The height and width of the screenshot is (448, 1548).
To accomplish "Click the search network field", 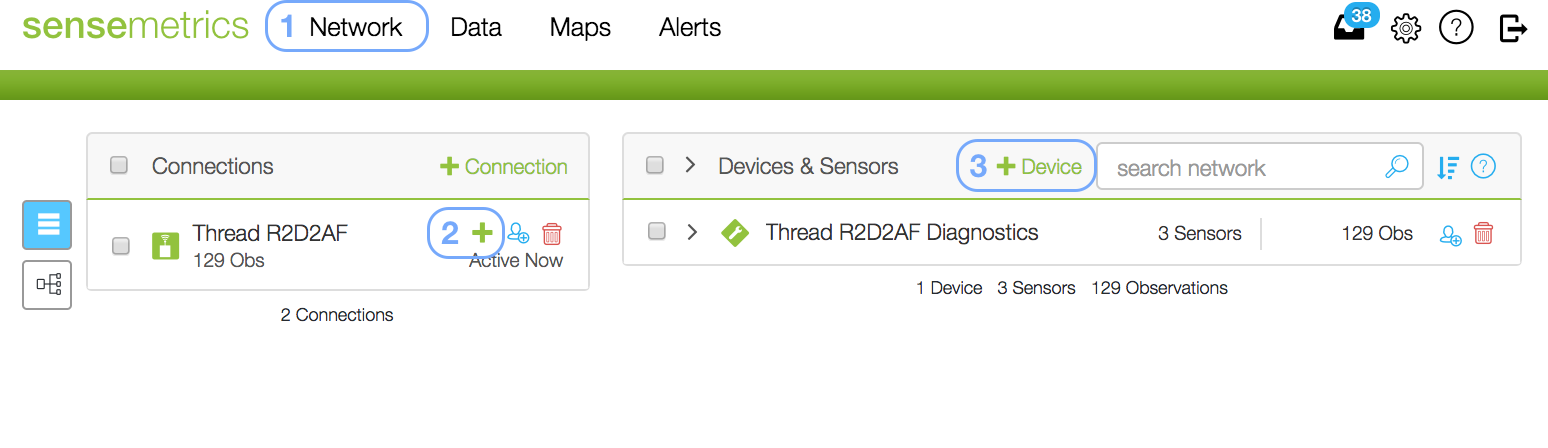I will coord(1260,167).
